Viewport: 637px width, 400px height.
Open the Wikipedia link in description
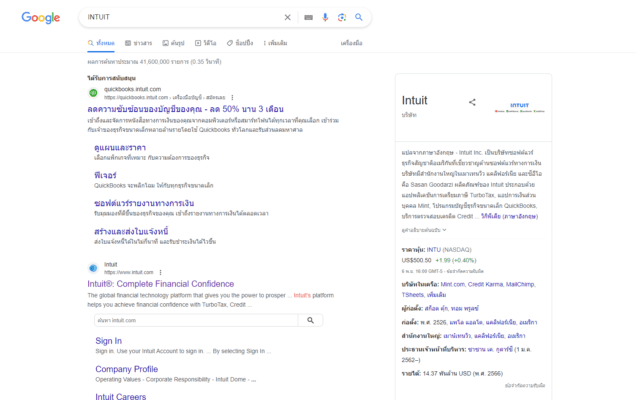(x=509, y=216)
